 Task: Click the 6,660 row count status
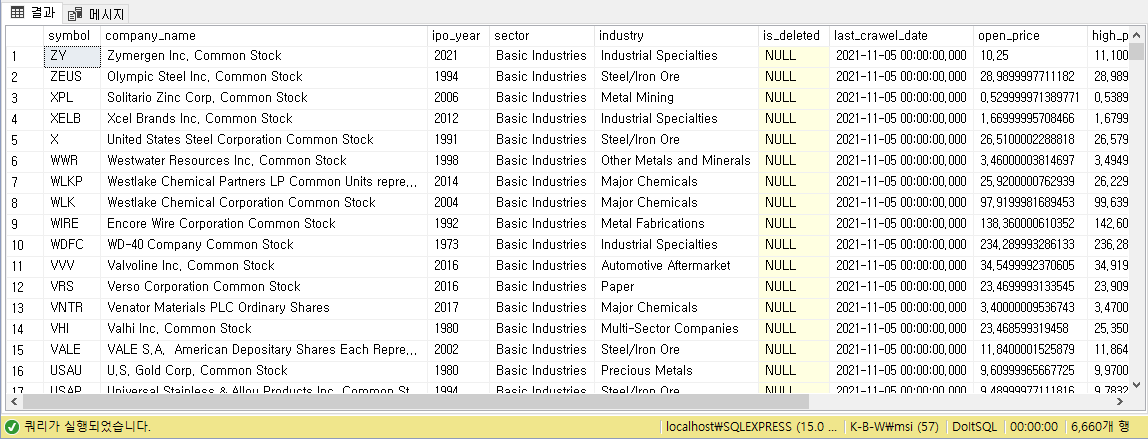pos(1100,427)
